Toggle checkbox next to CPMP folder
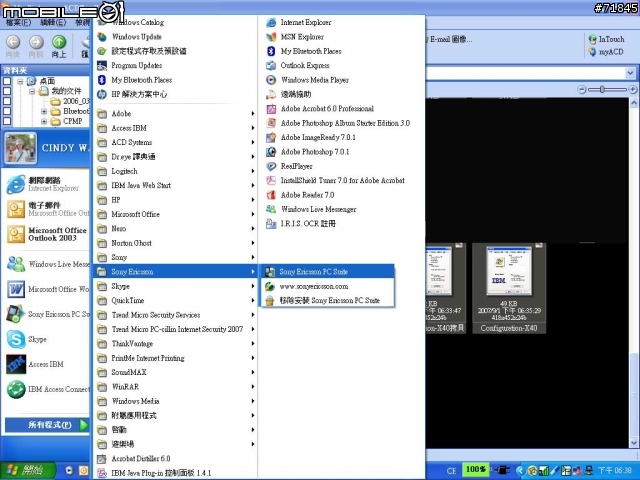Image resolution: width=640 pixels, height=480 pixels. click(7, 121)
